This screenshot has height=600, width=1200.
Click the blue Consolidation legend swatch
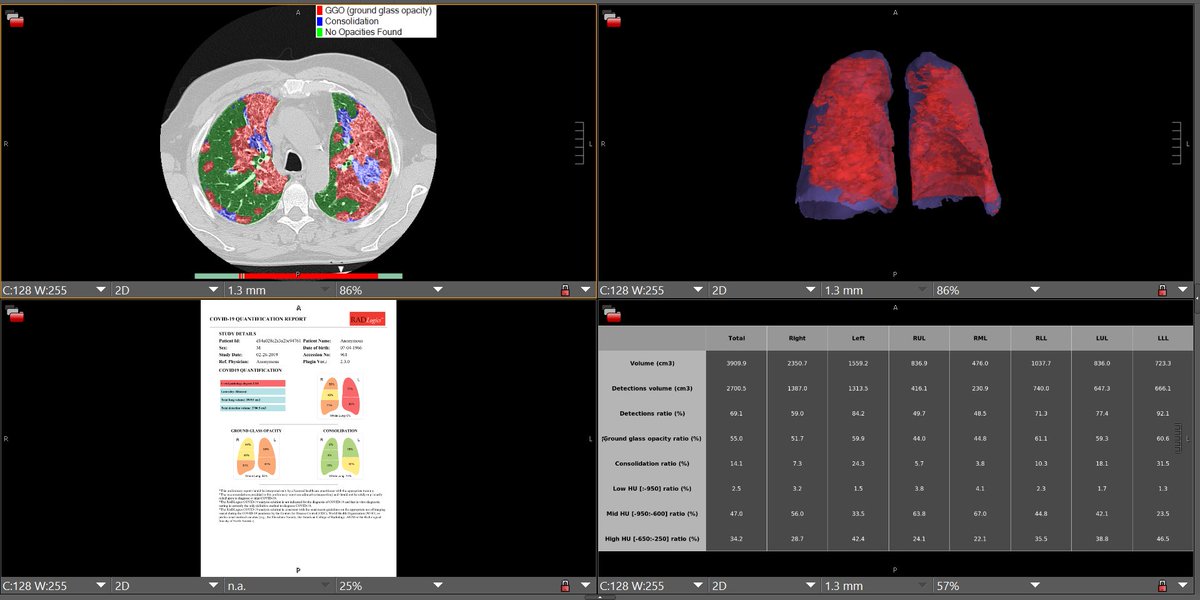320,21
